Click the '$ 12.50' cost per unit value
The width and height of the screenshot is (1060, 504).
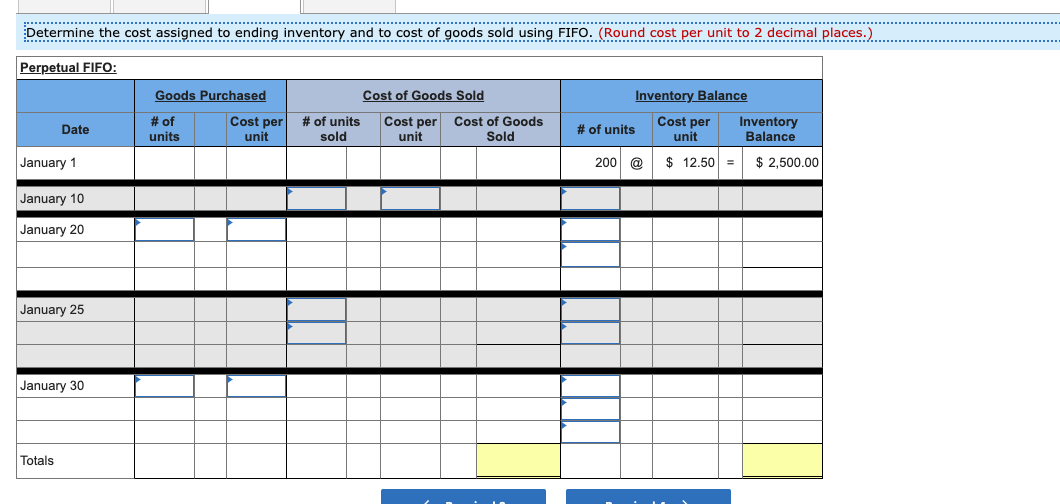coord(690,163)
